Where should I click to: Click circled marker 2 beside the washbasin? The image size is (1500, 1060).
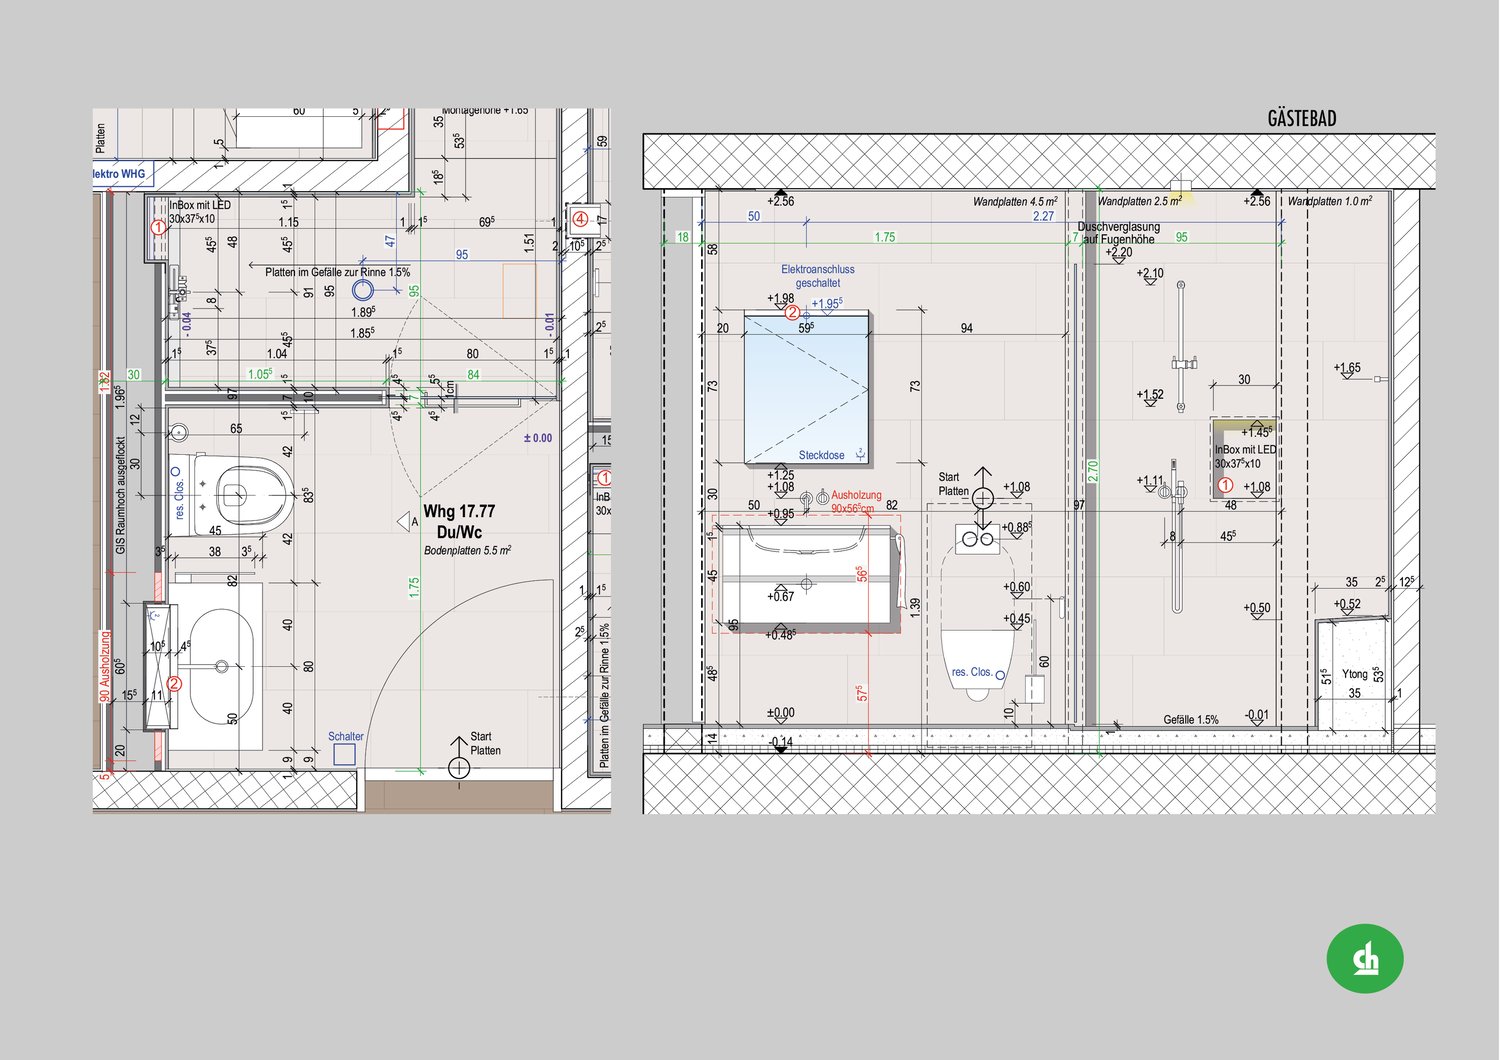172,685
